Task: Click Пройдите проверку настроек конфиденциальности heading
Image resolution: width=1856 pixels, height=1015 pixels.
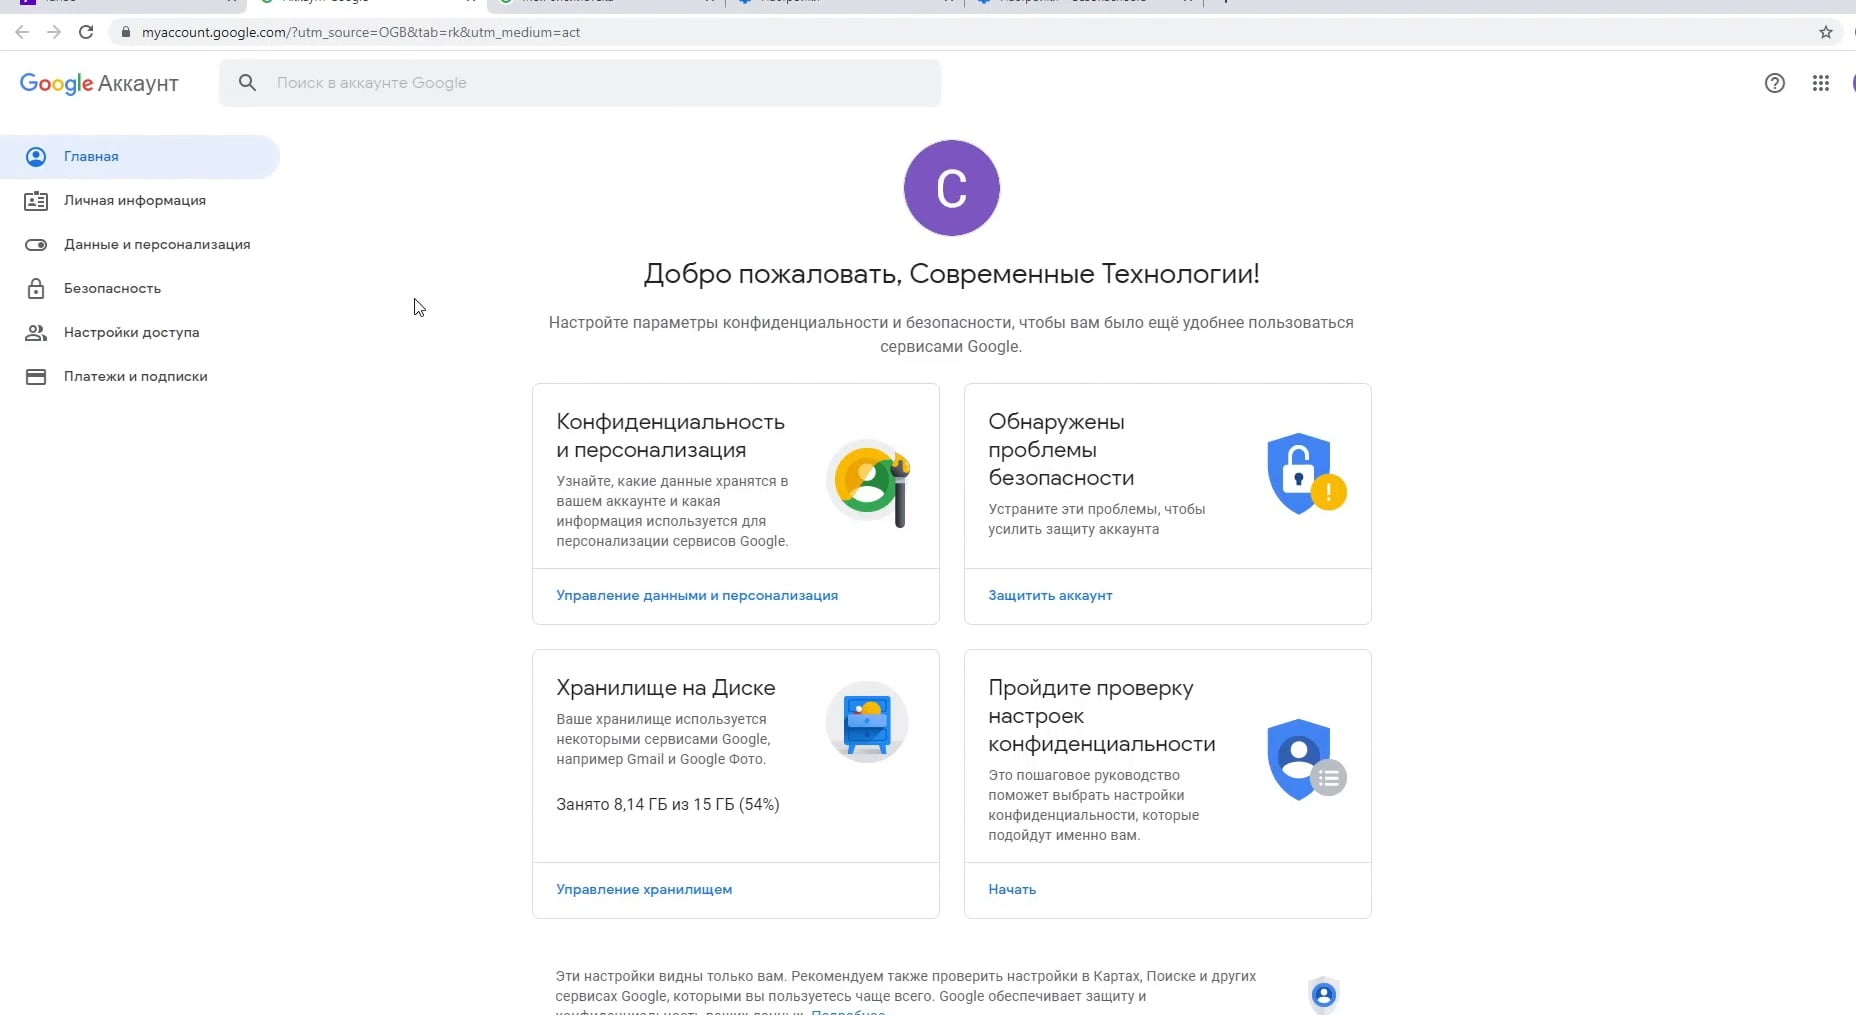Action: (x=1102, y=716)
